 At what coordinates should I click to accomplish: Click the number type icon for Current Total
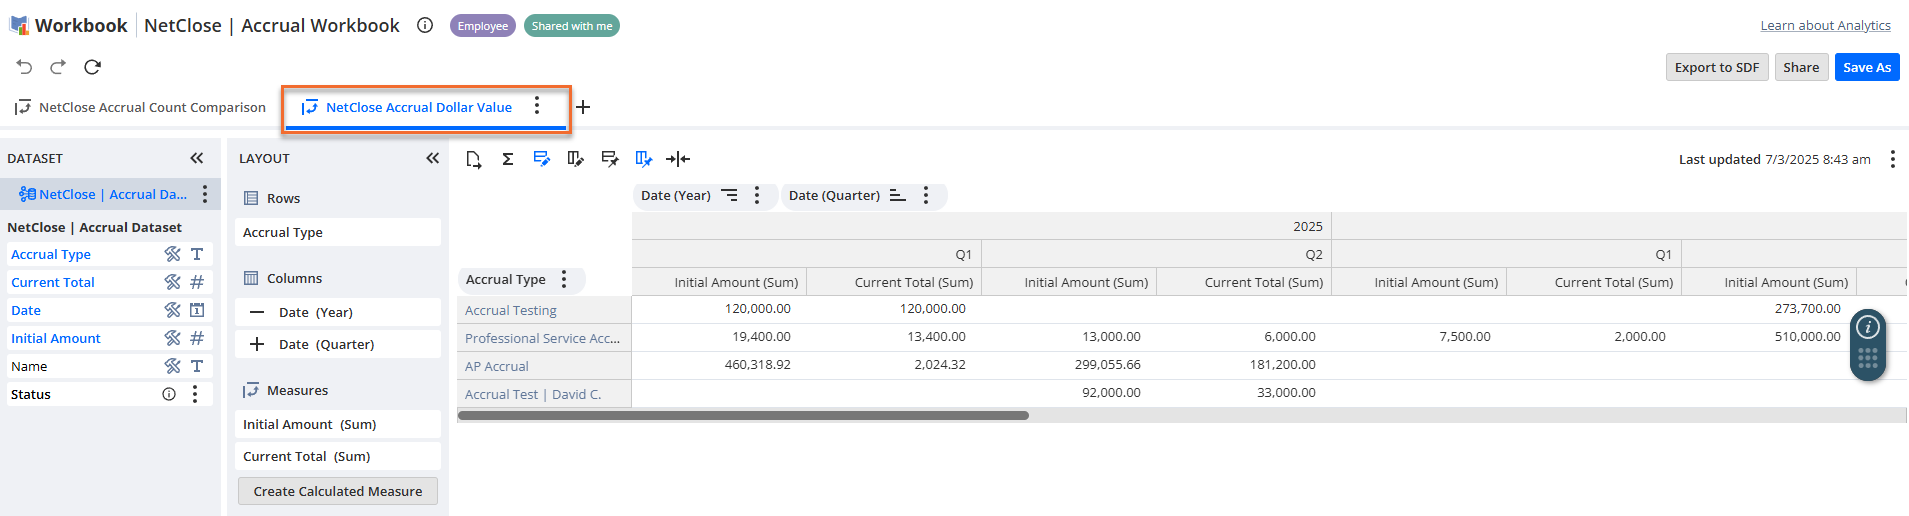coord(197,282)
